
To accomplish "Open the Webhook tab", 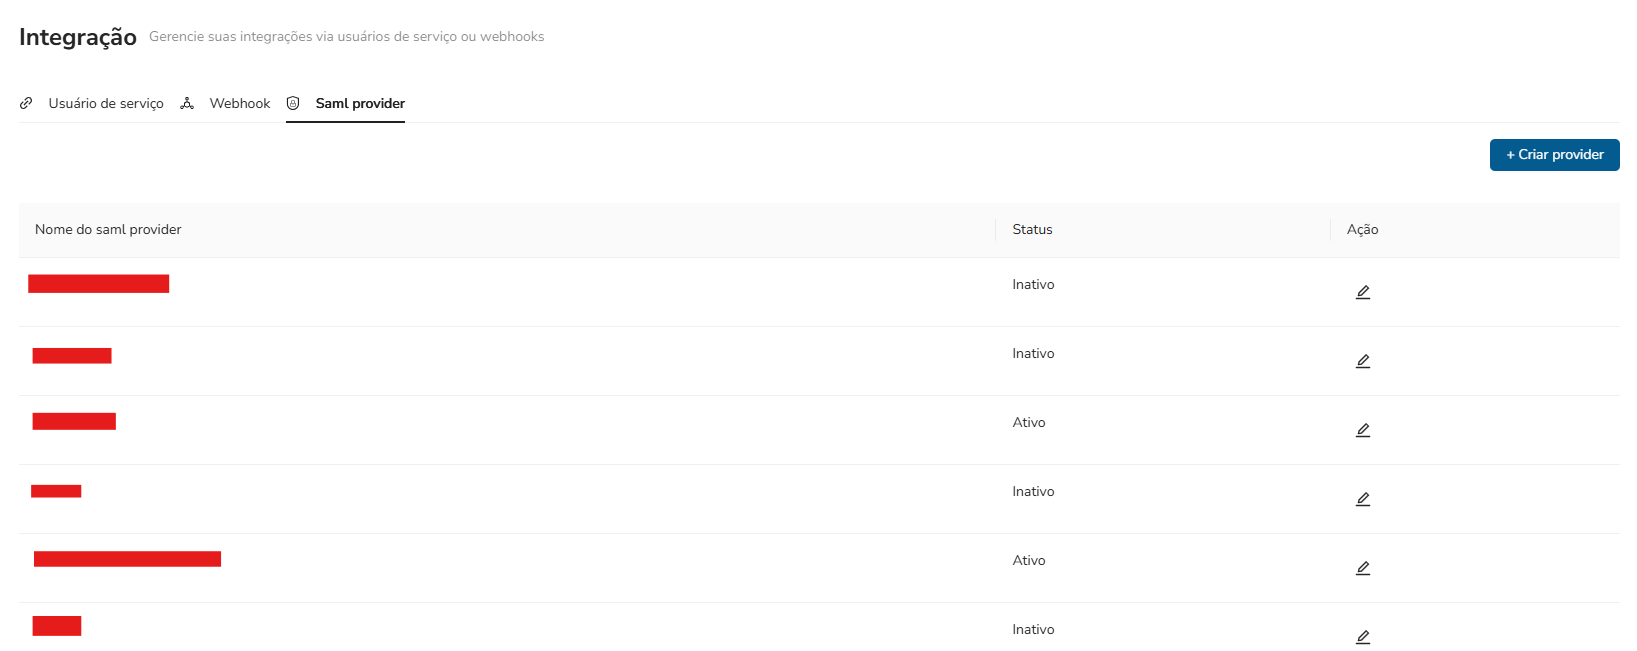I will (x=240, y=103).
